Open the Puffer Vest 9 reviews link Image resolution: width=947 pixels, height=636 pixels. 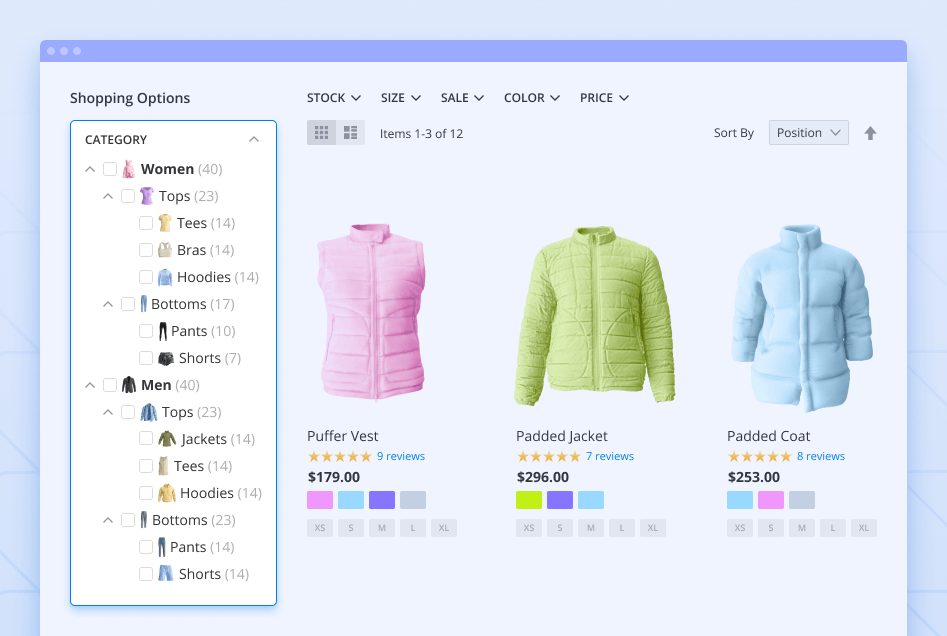click(x=400, y=456)
